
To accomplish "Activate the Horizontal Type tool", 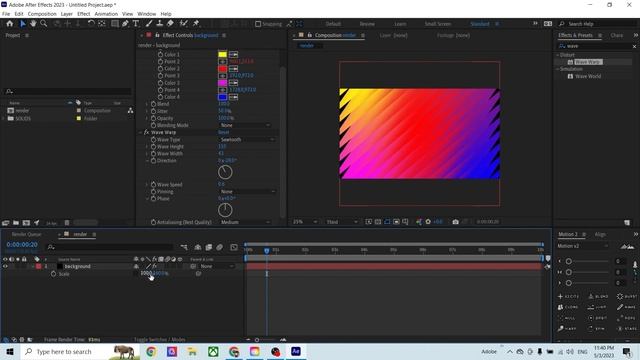I will coord(136,24).
